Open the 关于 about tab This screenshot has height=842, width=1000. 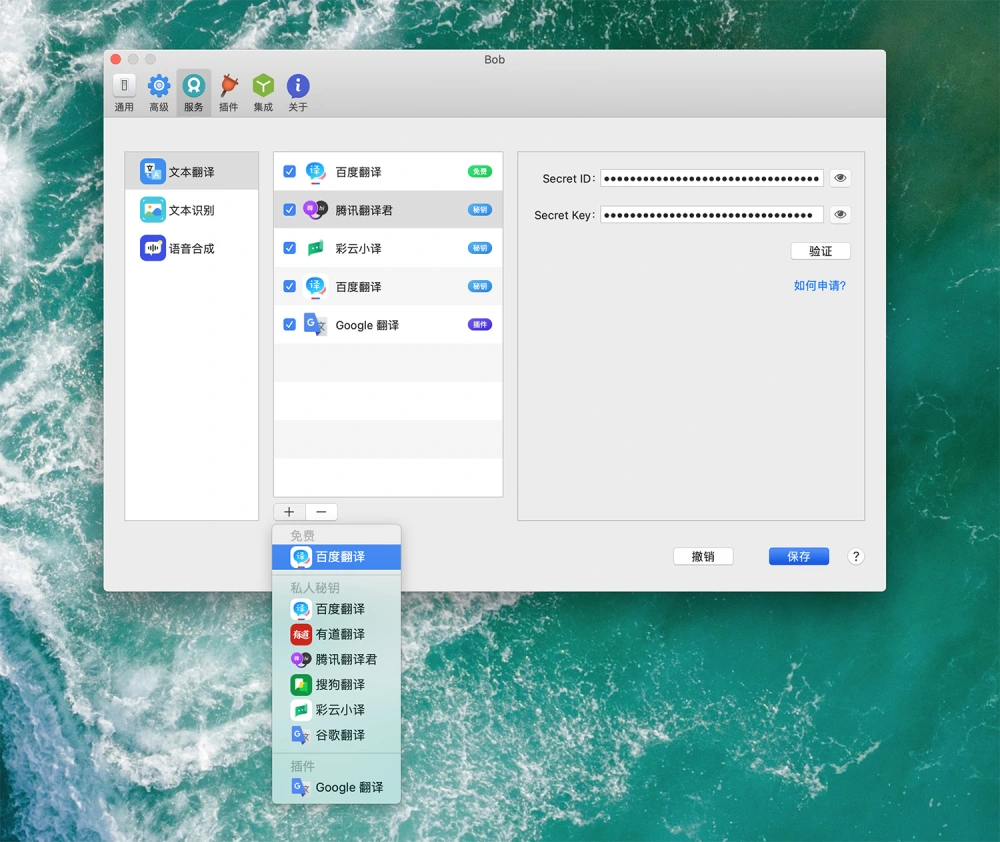click(298, 93)
